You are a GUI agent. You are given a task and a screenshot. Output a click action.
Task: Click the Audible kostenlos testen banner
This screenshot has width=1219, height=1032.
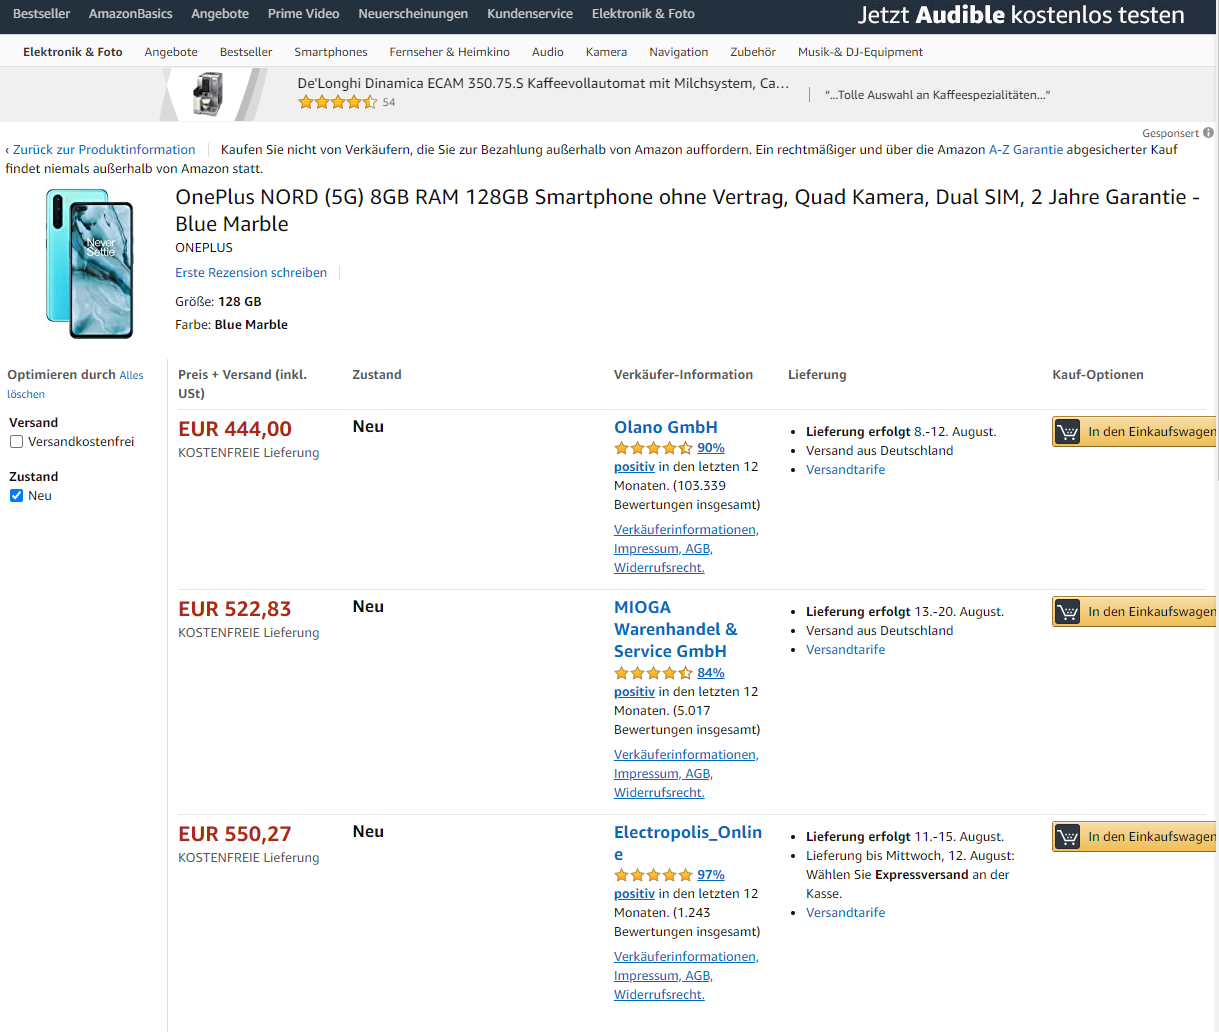1021,15
